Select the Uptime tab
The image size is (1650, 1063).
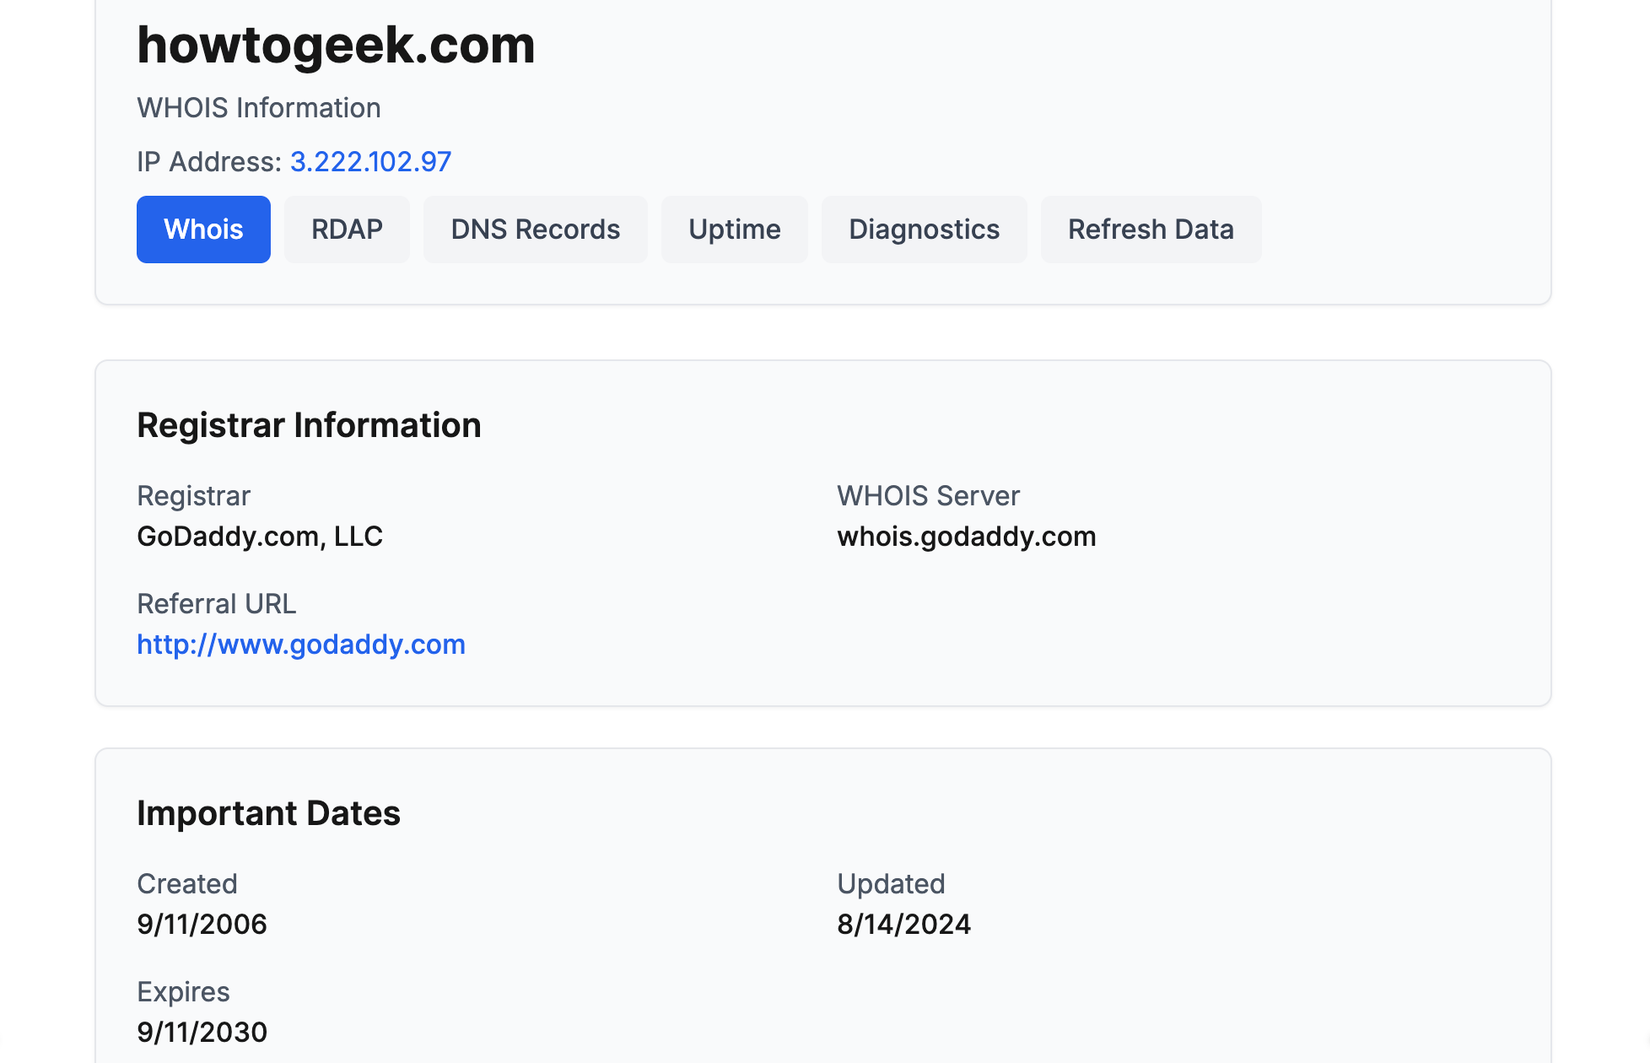(734, 229)
